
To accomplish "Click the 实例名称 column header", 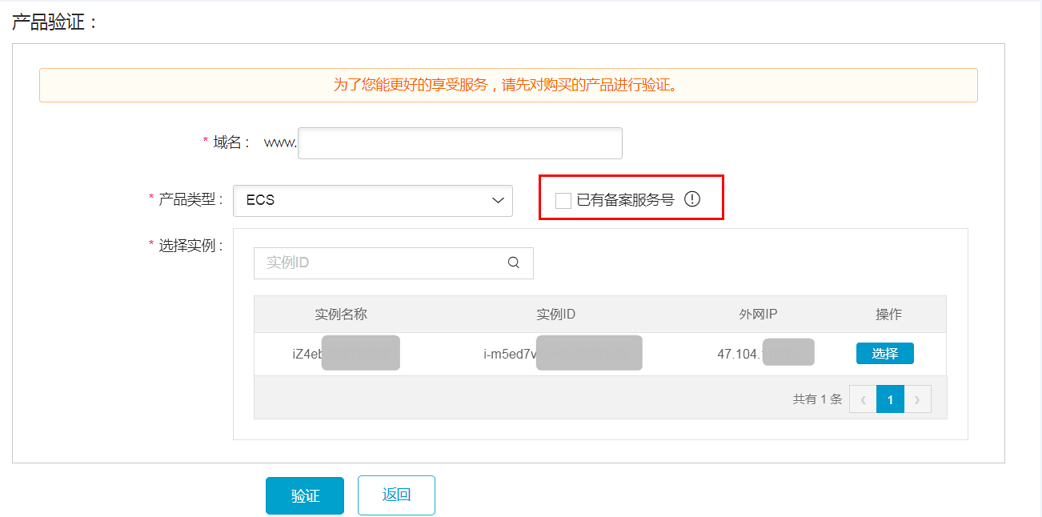I will 341,314.
